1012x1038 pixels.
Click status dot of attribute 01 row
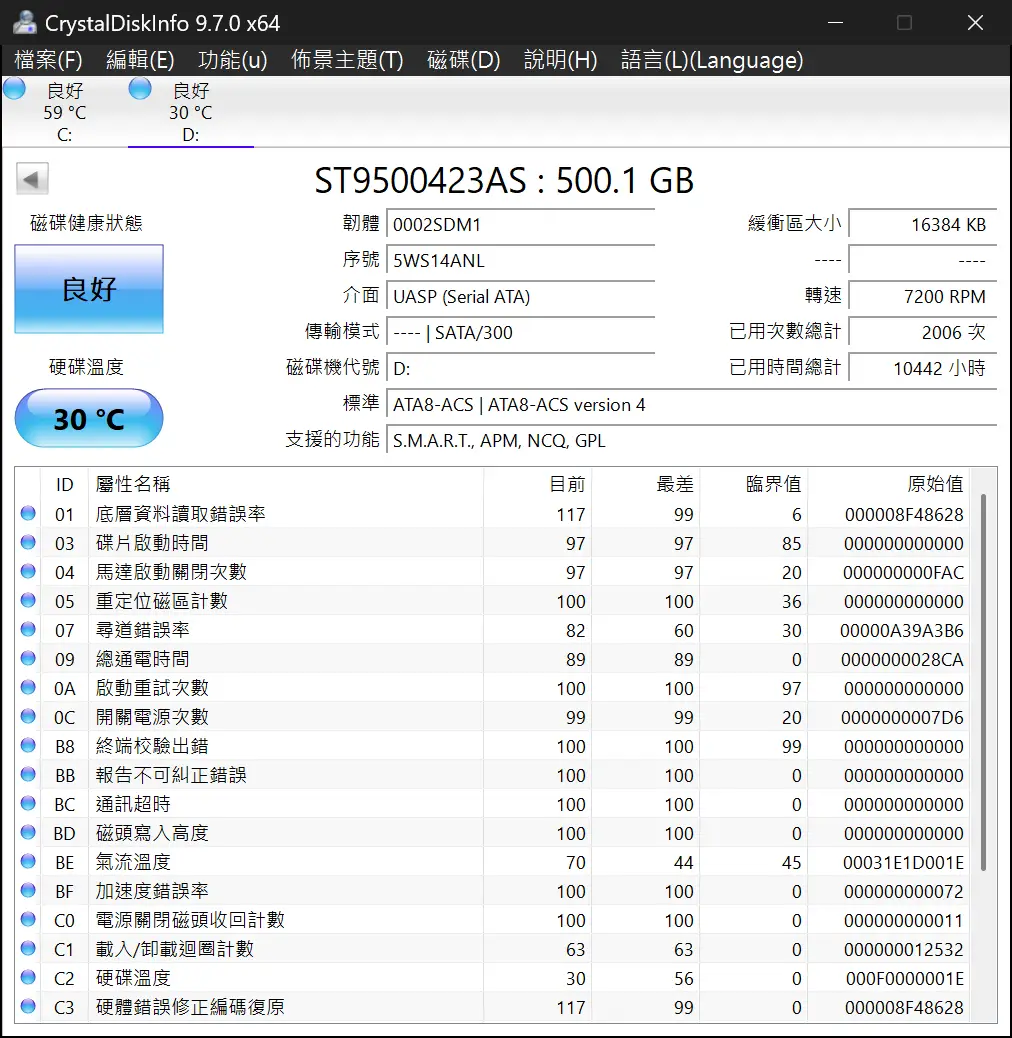[x=28, y=513]
